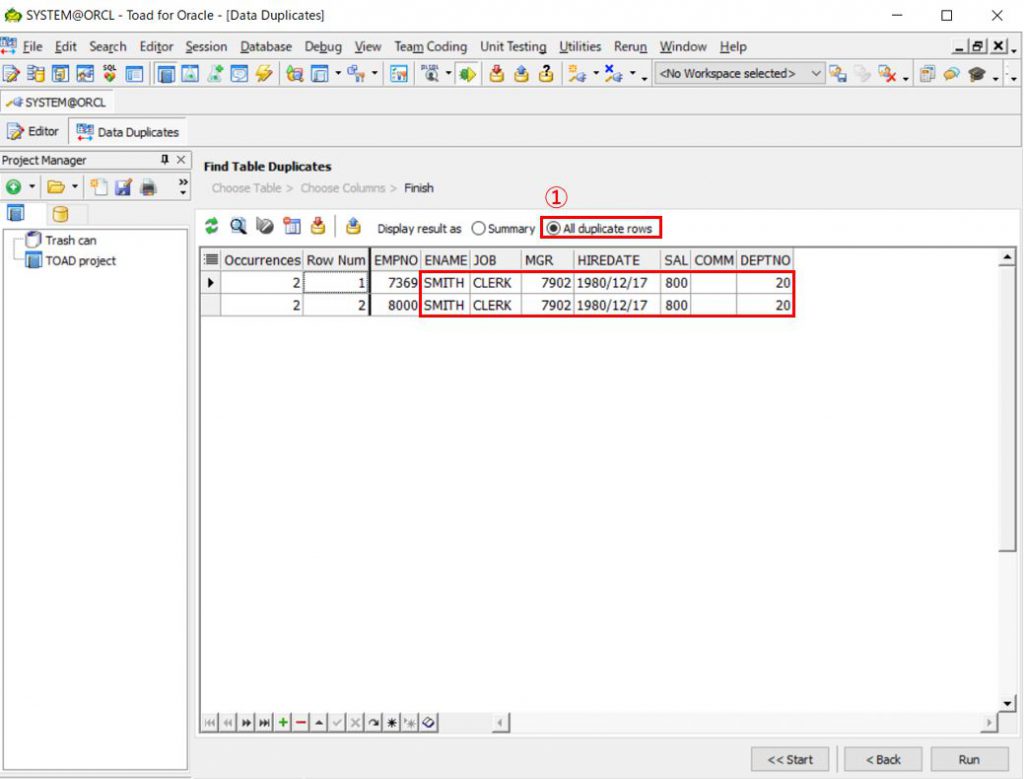Viewport: 1024px width, 779px height.
Task: Jump to last record navigator button
Action: (x=264, y=722)
